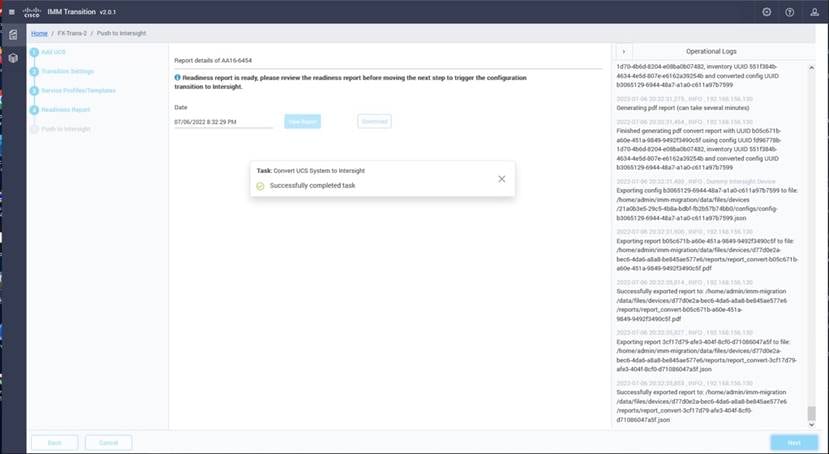Go to step Push to Intersight
This screenshot has width=829, height=454.
coord(60,129)
